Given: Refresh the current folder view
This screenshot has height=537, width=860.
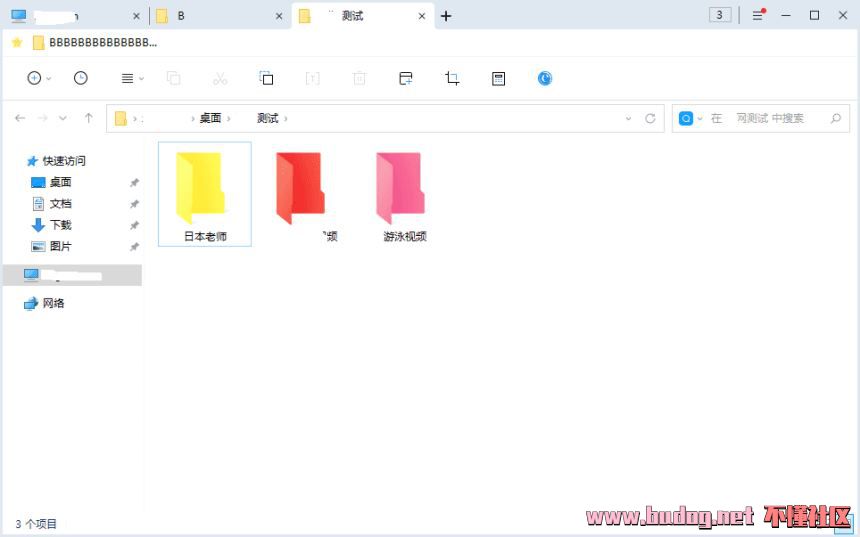Looking at the screenshot, I should [650, 118].
